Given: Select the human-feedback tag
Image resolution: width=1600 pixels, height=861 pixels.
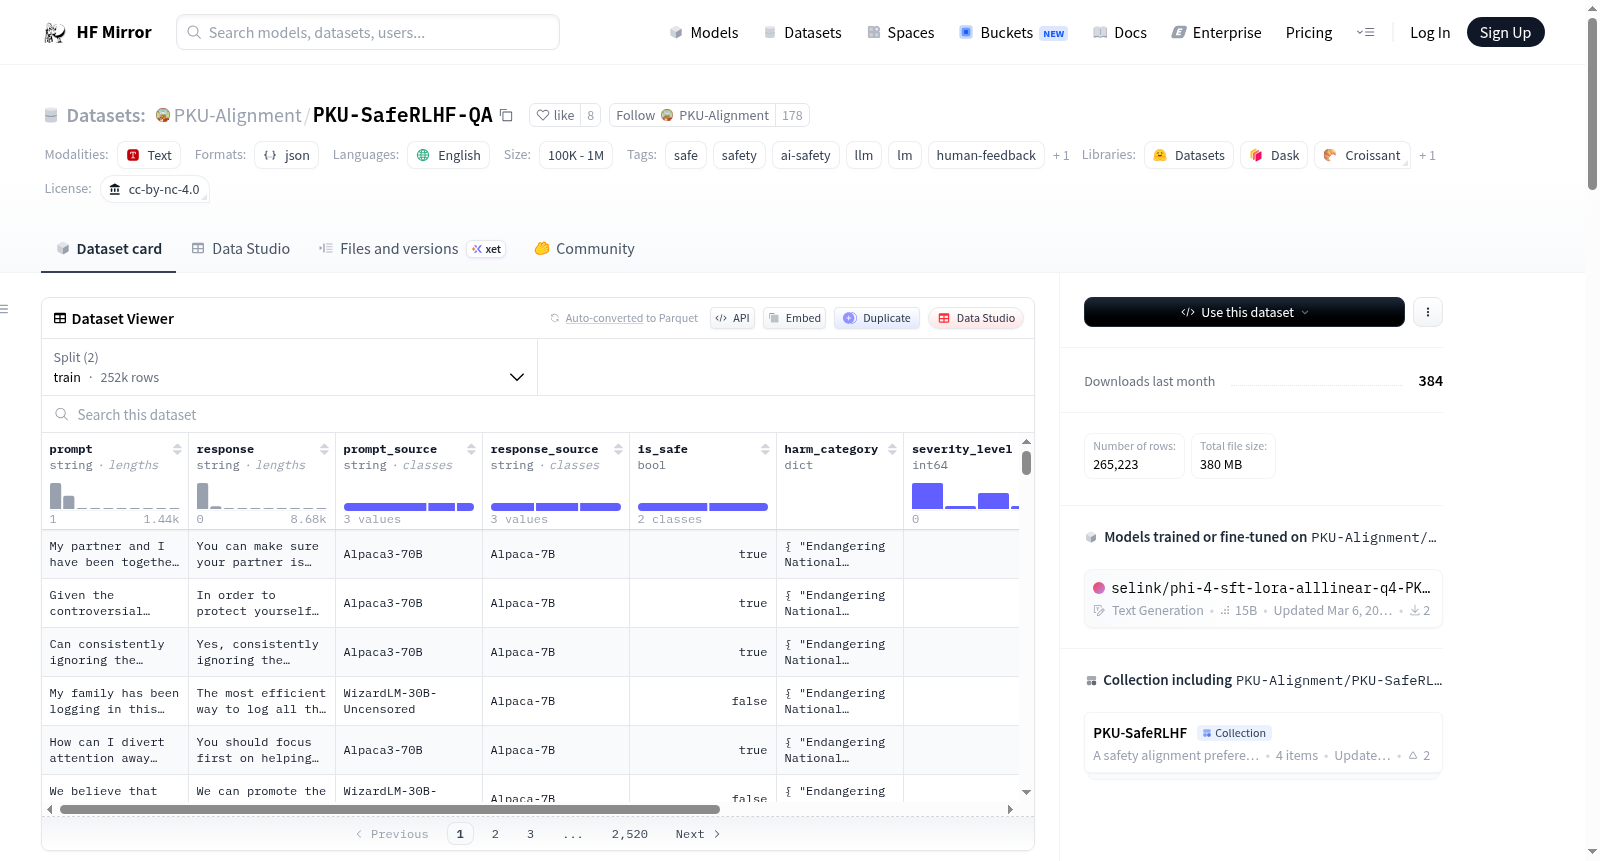Looking at the screenshot, I should (986, 155).
